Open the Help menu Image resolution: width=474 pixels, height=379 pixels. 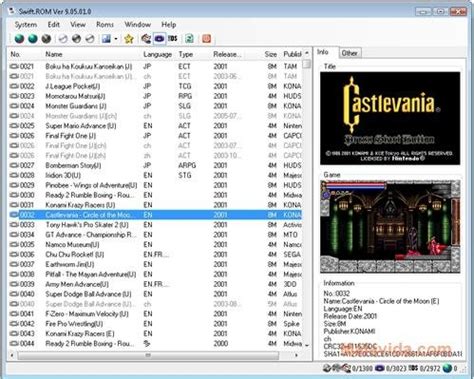tap(169, 25)
